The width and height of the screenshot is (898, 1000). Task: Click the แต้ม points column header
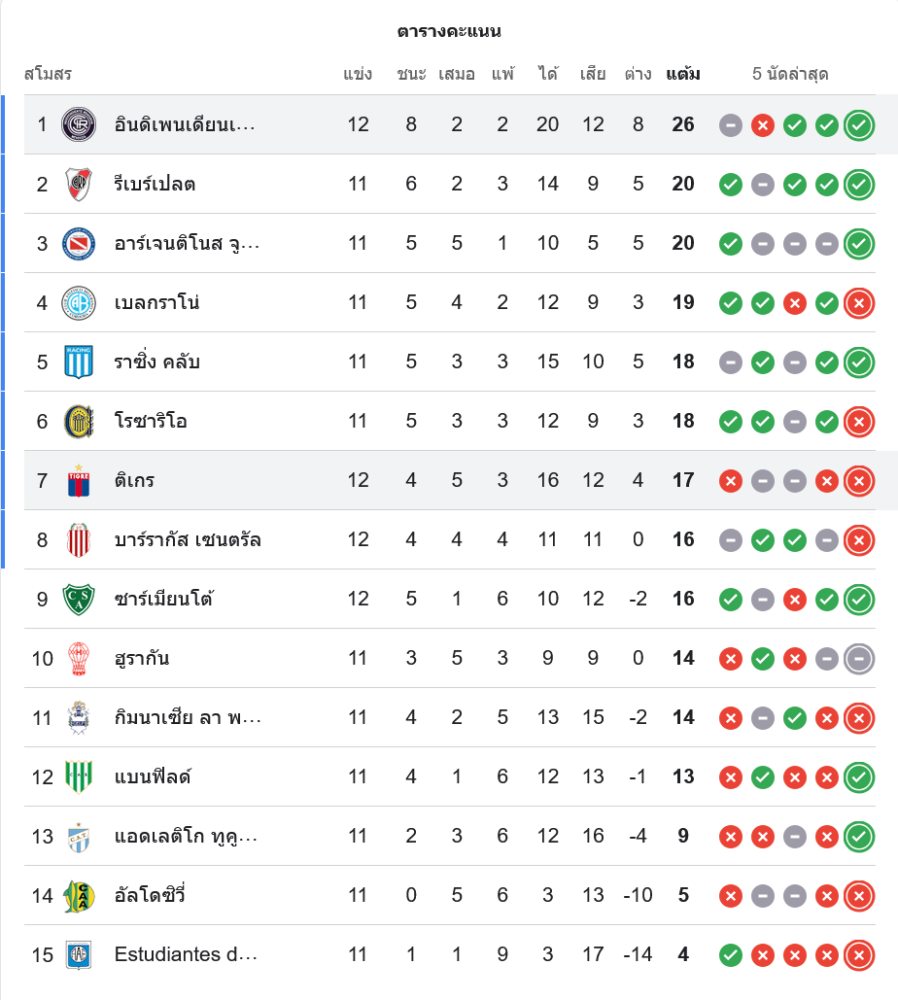(x=683, y=74)
